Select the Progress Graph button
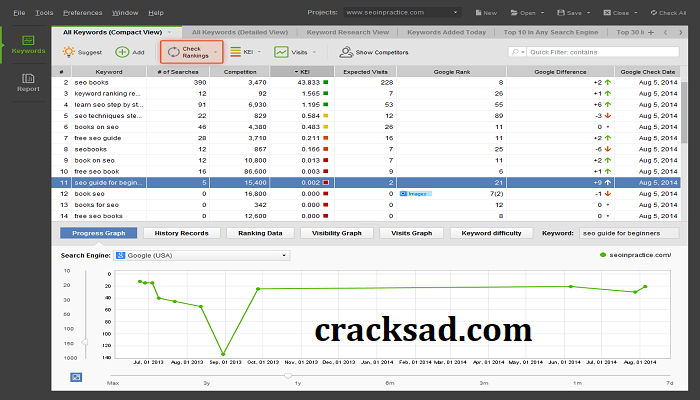The width and height of the screenshot is (700, 400). (99, 233)
